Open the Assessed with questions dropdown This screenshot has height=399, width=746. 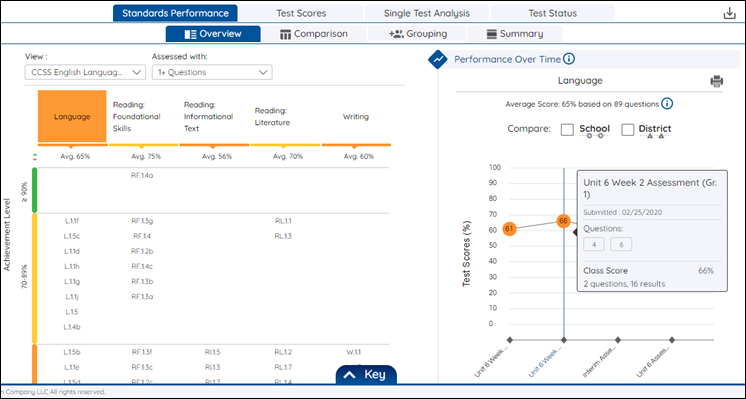pyautogui.click(x=212, y=72)
